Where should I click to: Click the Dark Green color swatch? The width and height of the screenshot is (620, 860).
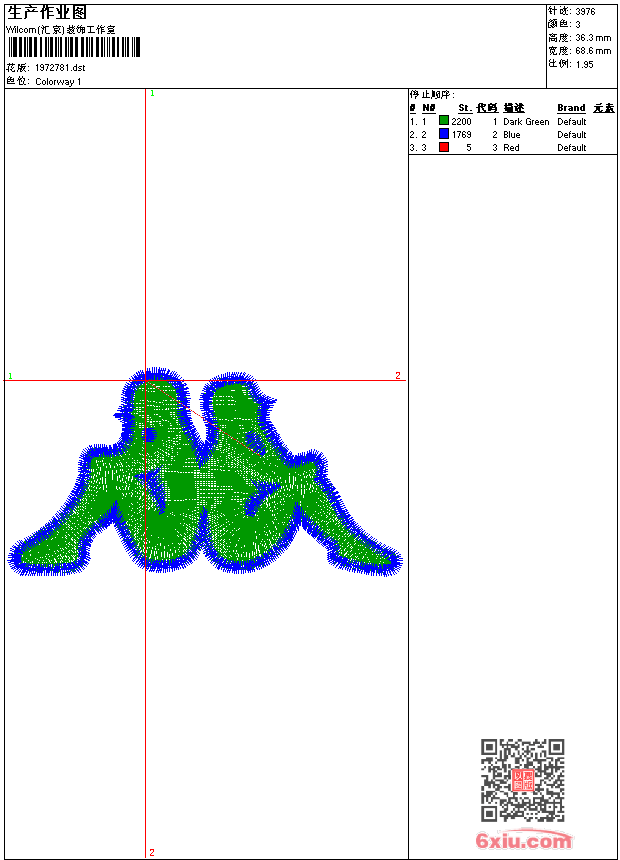pos(443,121)
